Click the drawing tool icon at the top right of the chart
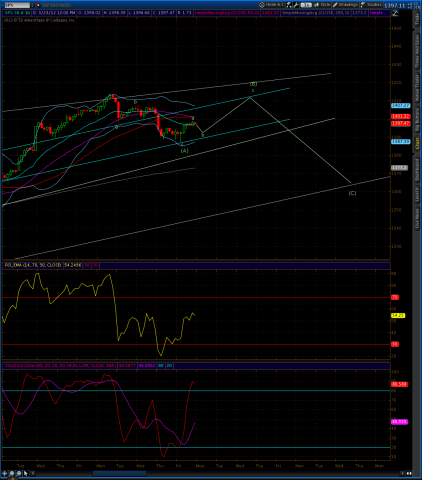 pyautogui.click(x=395, y=13)
